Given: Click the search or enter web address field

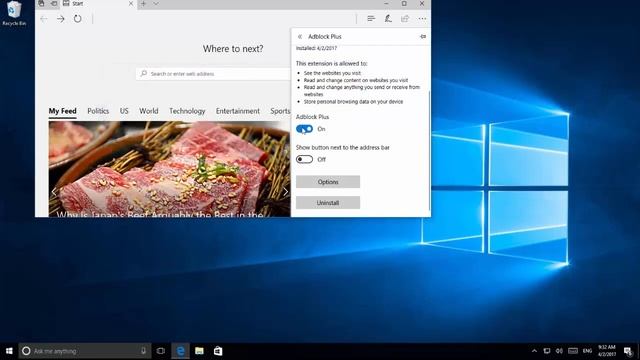Looking at the screenshot, I should (213, 74).
